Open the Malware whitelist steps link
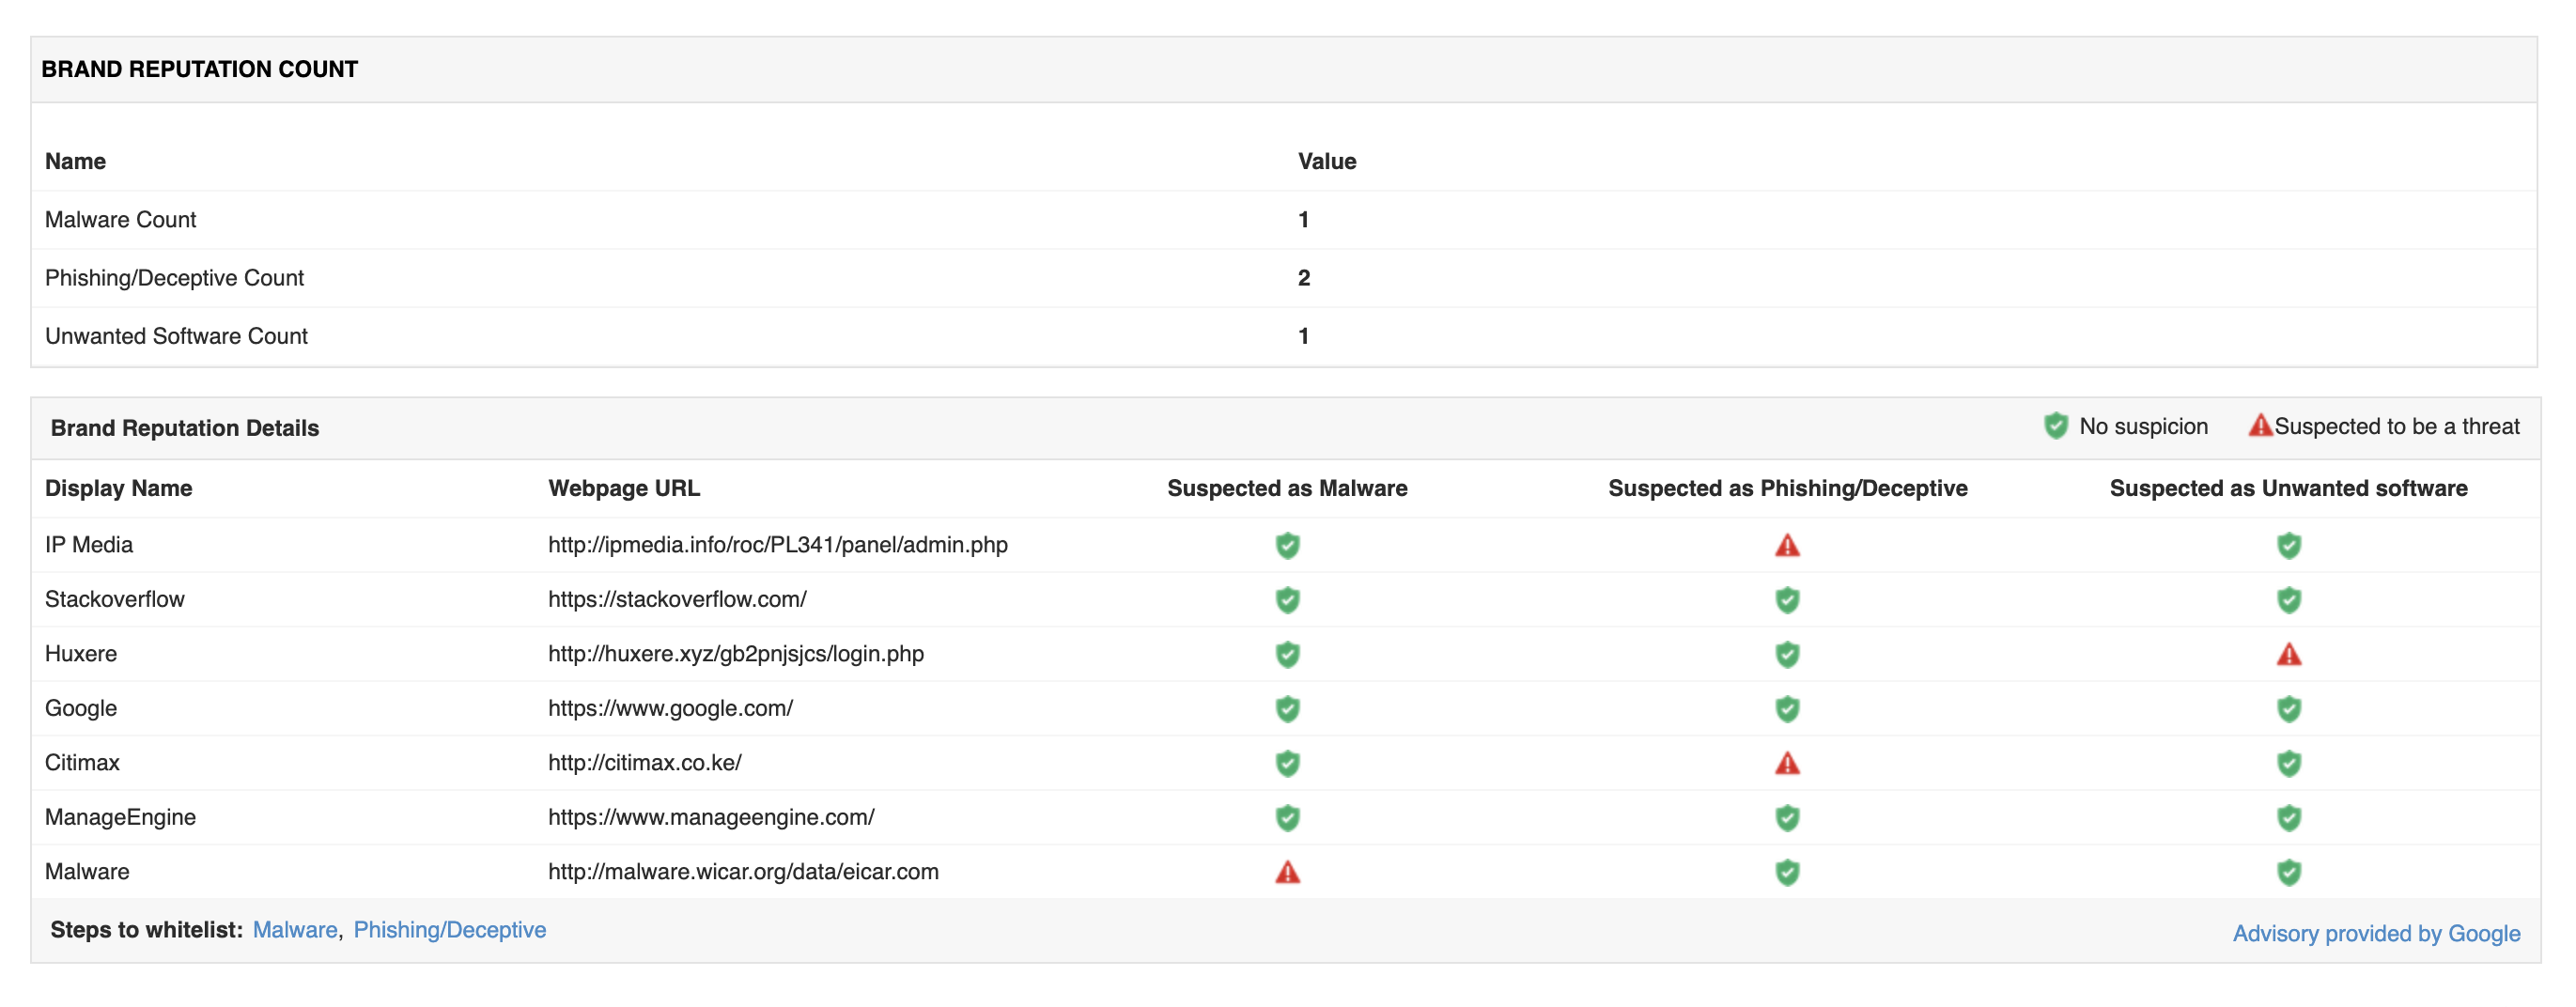Screen dimensions: 2576x1007 pyautogui.click(x=295, y=930)
